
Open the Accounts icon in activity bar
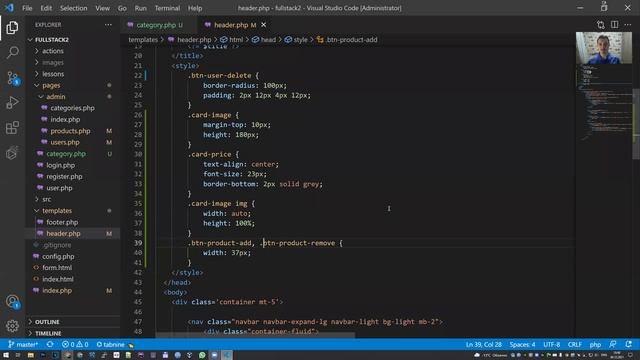click(12, 302)
